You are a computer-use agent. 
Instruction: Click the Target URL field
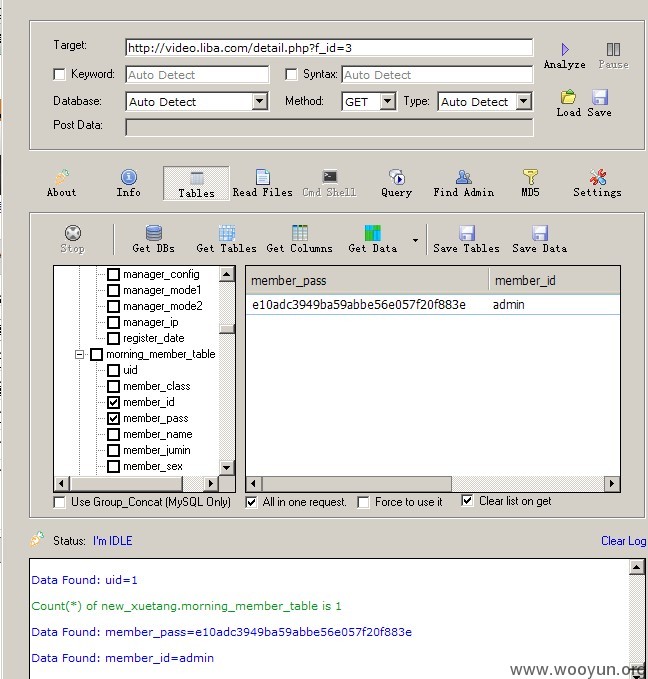tap(329, 48)
